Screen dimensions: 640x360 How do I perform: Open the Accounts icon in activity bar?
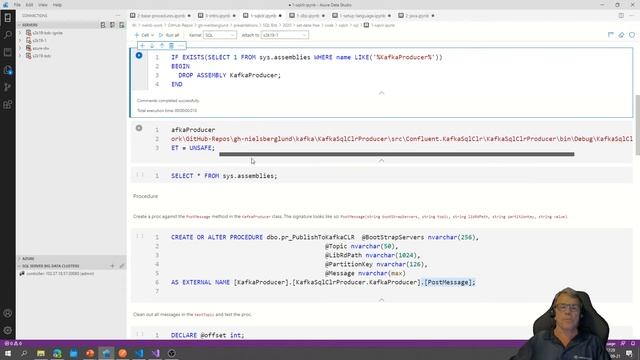(x=8, y=313)
